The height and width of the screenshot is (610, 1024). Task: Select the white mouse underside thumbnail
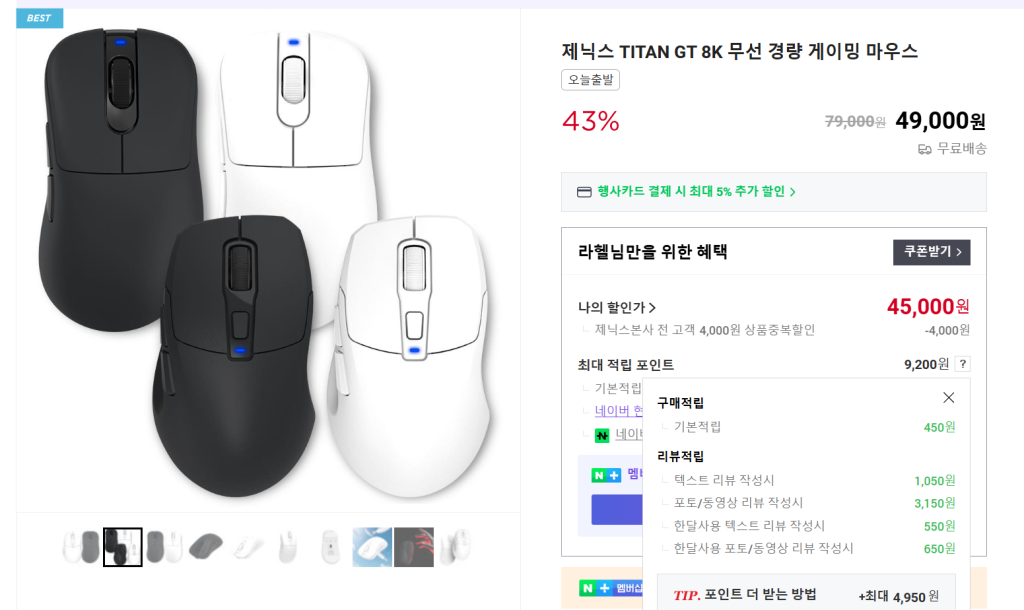(x=331, y=547)
